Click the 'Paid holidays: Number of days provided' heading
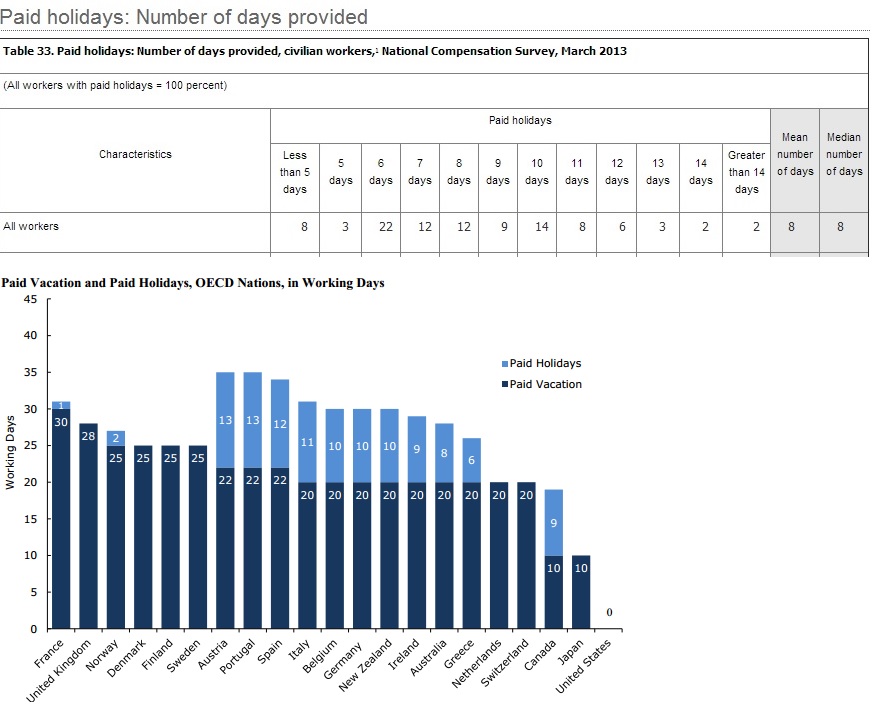 [184, 17]
